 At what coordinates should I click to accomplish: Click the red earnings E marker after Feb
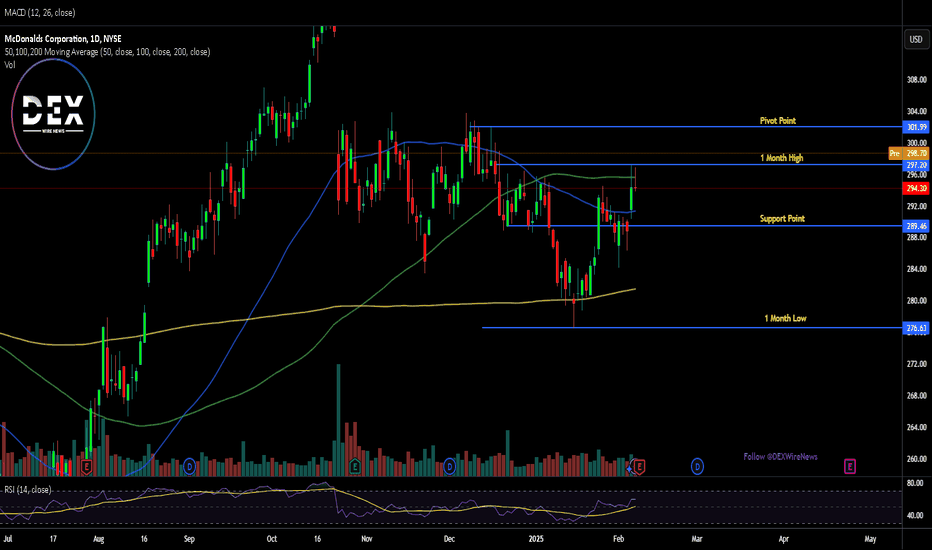click(x=640, y=467)
